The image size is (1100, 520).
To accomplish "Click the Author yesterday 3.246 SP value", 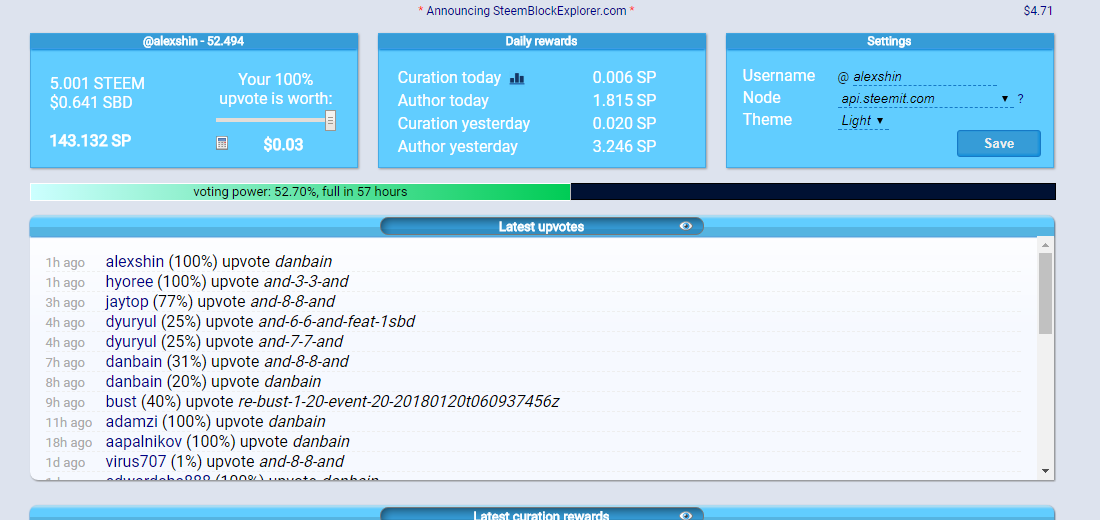I will click(624, 147).
